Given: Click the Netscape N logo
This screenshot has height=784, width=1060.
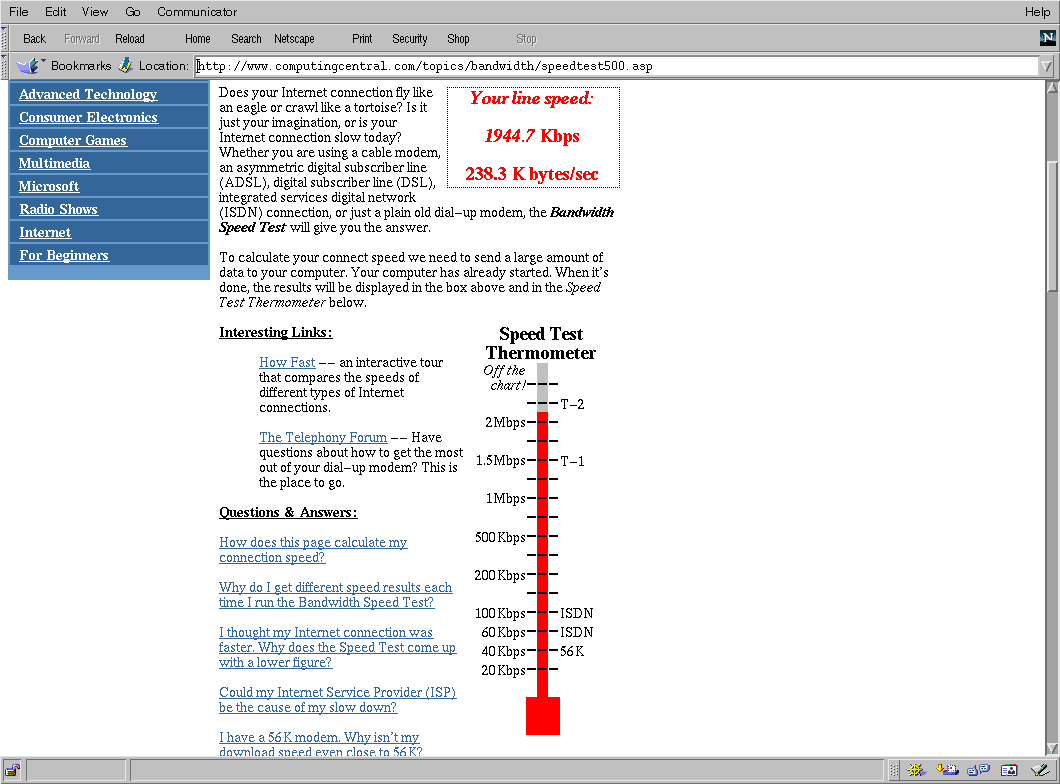Looking at the screenshot, I should [x=1047, y=38].
